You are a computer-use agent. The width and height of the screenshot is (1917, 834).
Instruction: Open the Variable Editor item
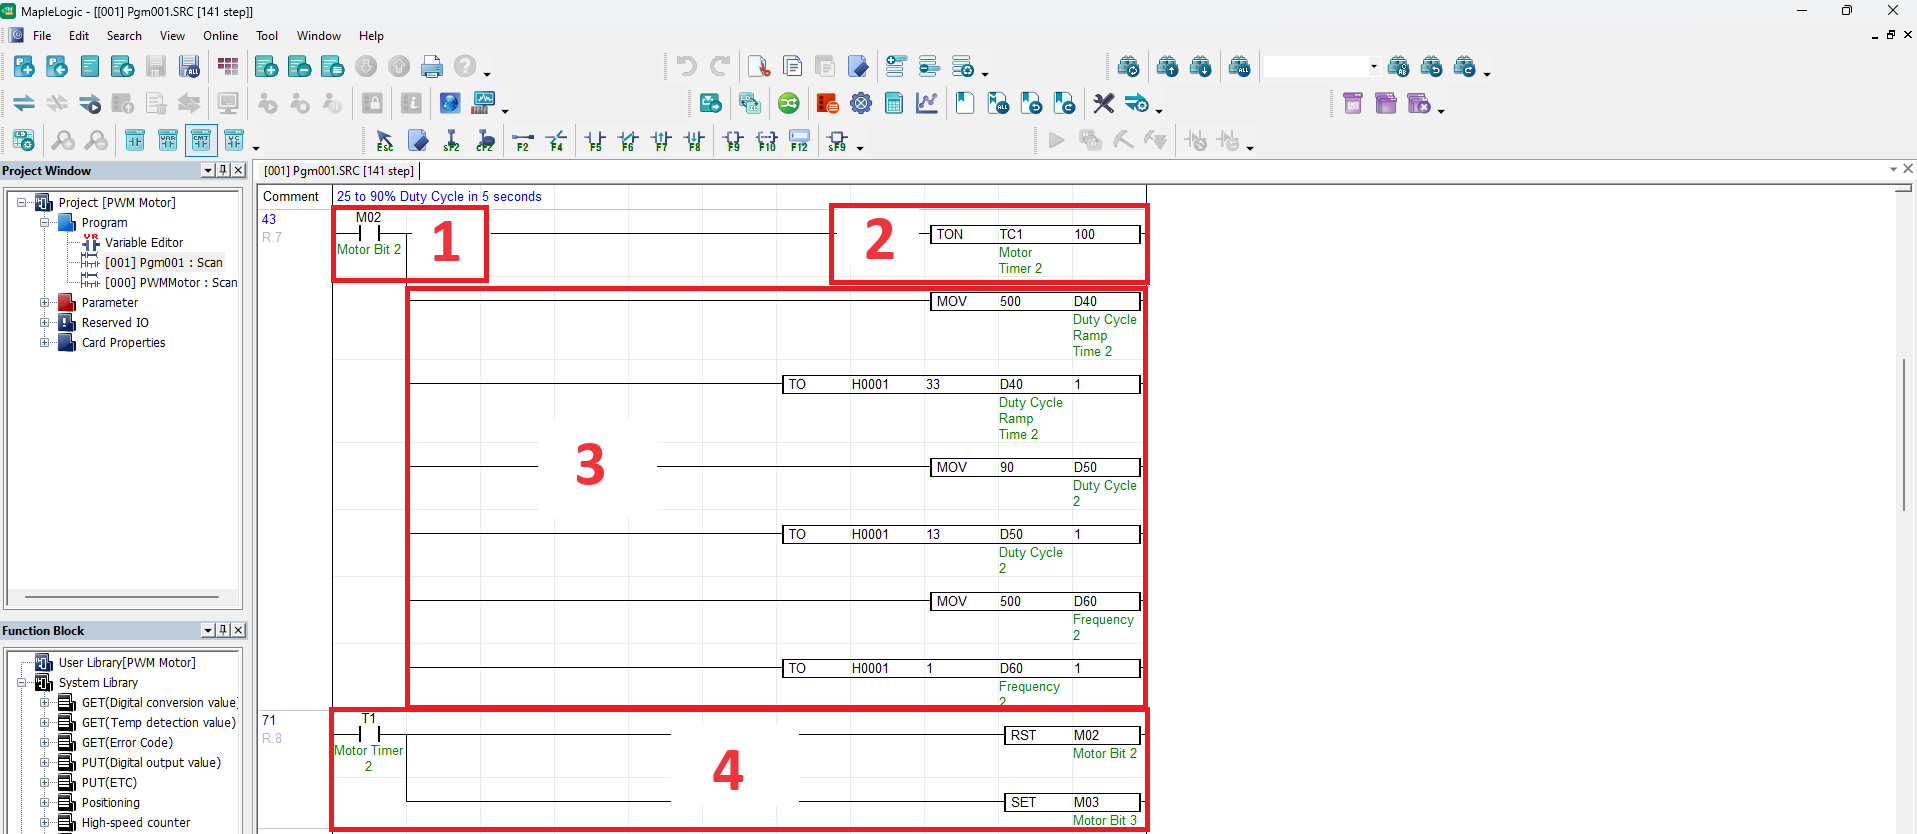[144, 243]
